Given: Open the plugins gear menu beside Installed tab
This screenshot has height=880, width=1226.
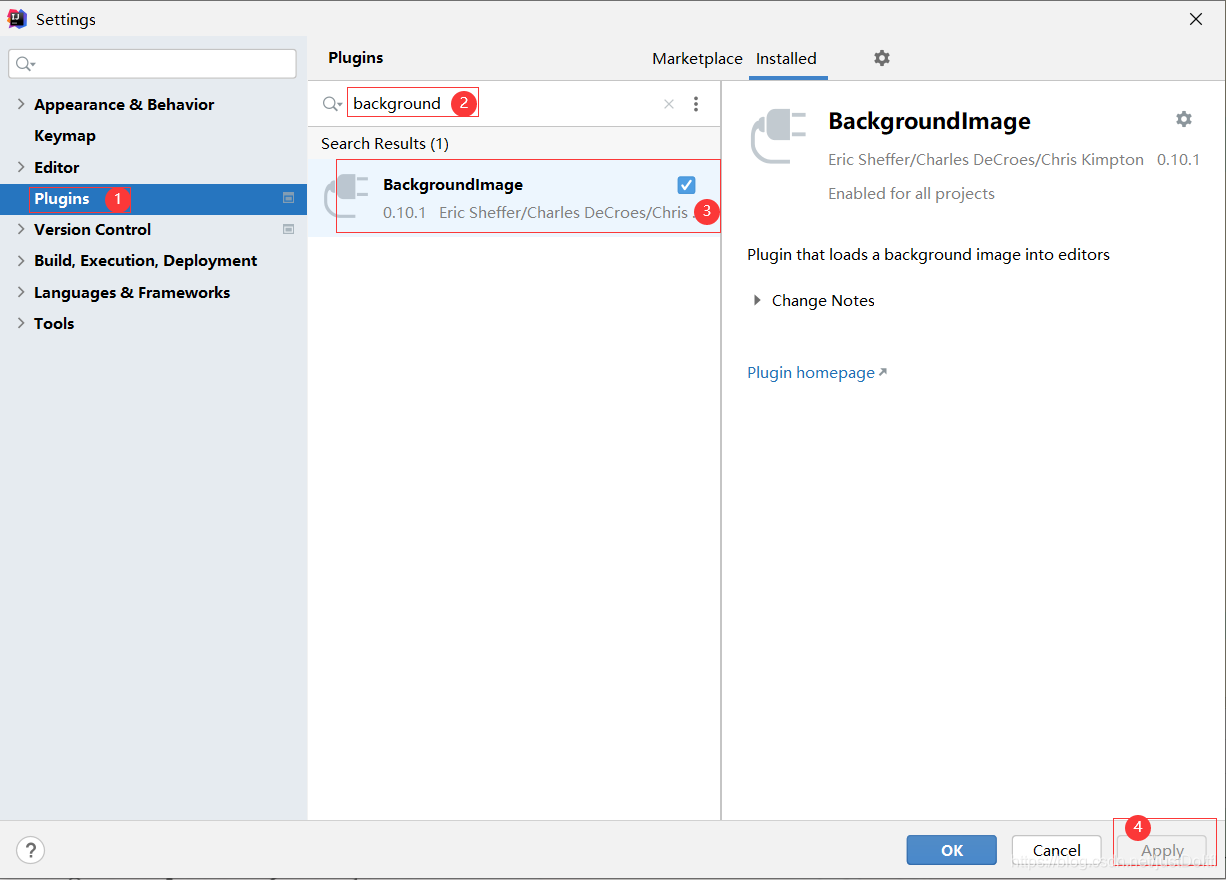Looking at the screenshot, I should click(881, 58).
